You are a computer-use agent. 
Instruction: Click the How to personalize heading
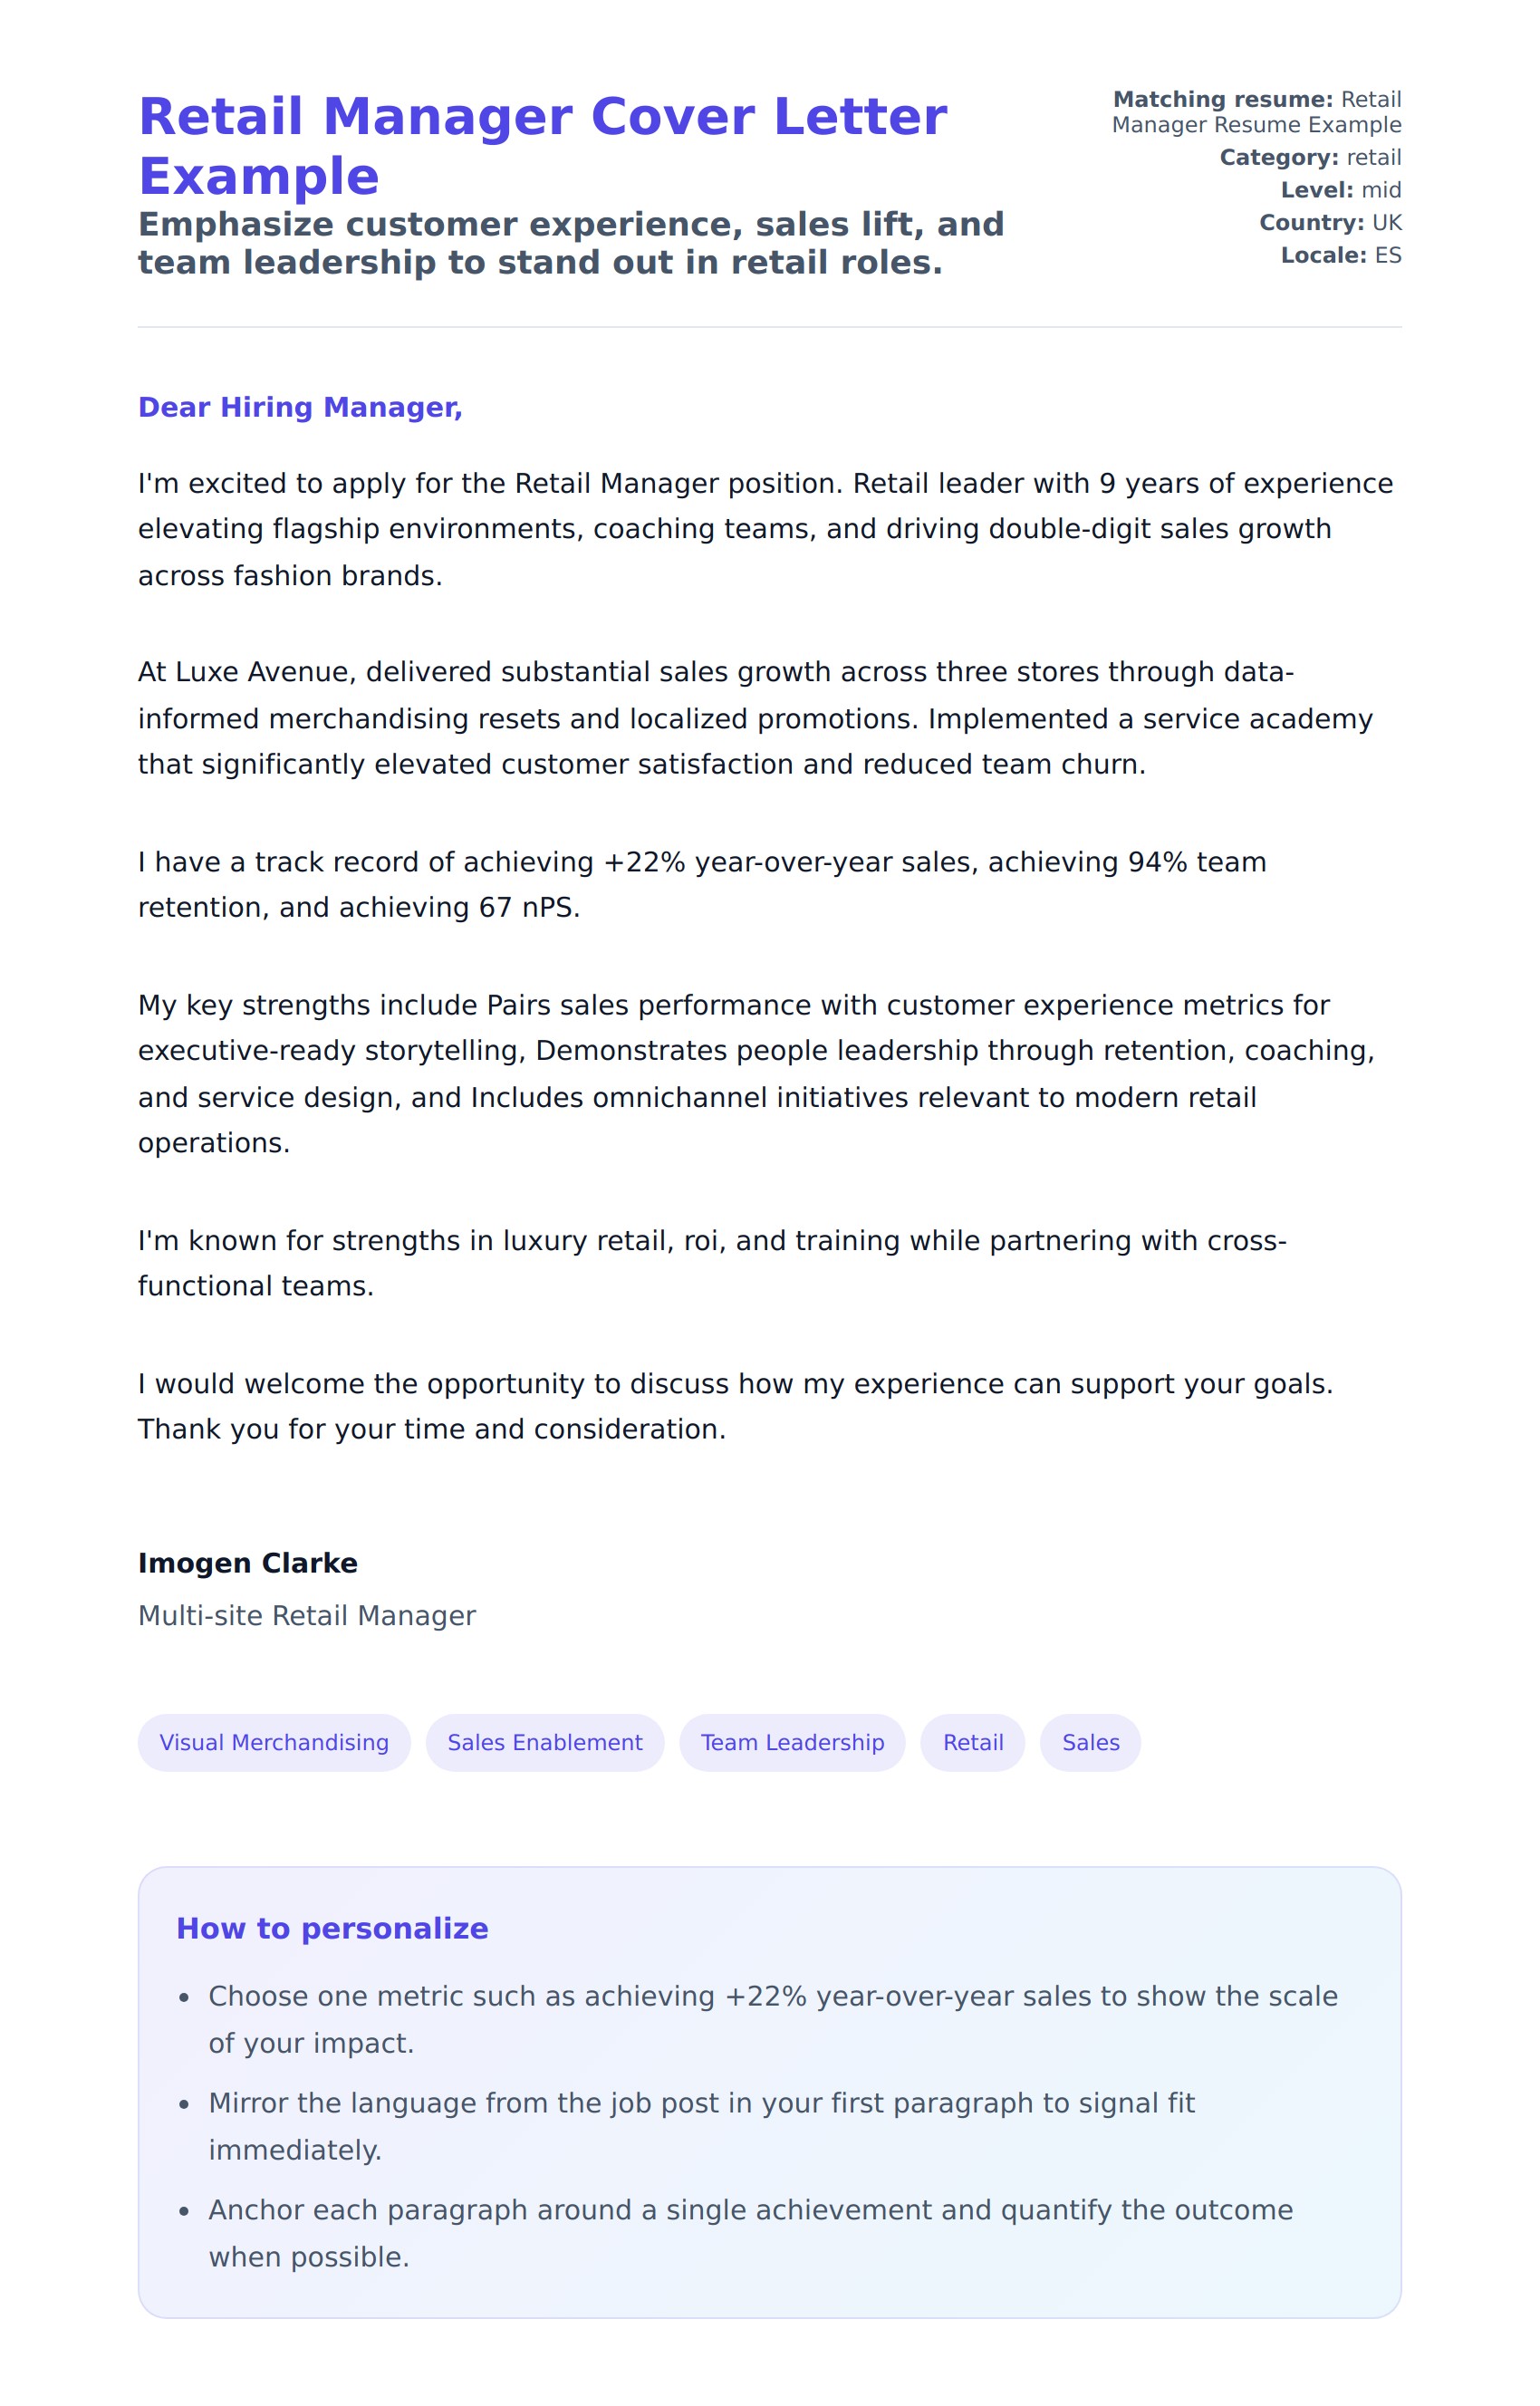(332, 1928)
